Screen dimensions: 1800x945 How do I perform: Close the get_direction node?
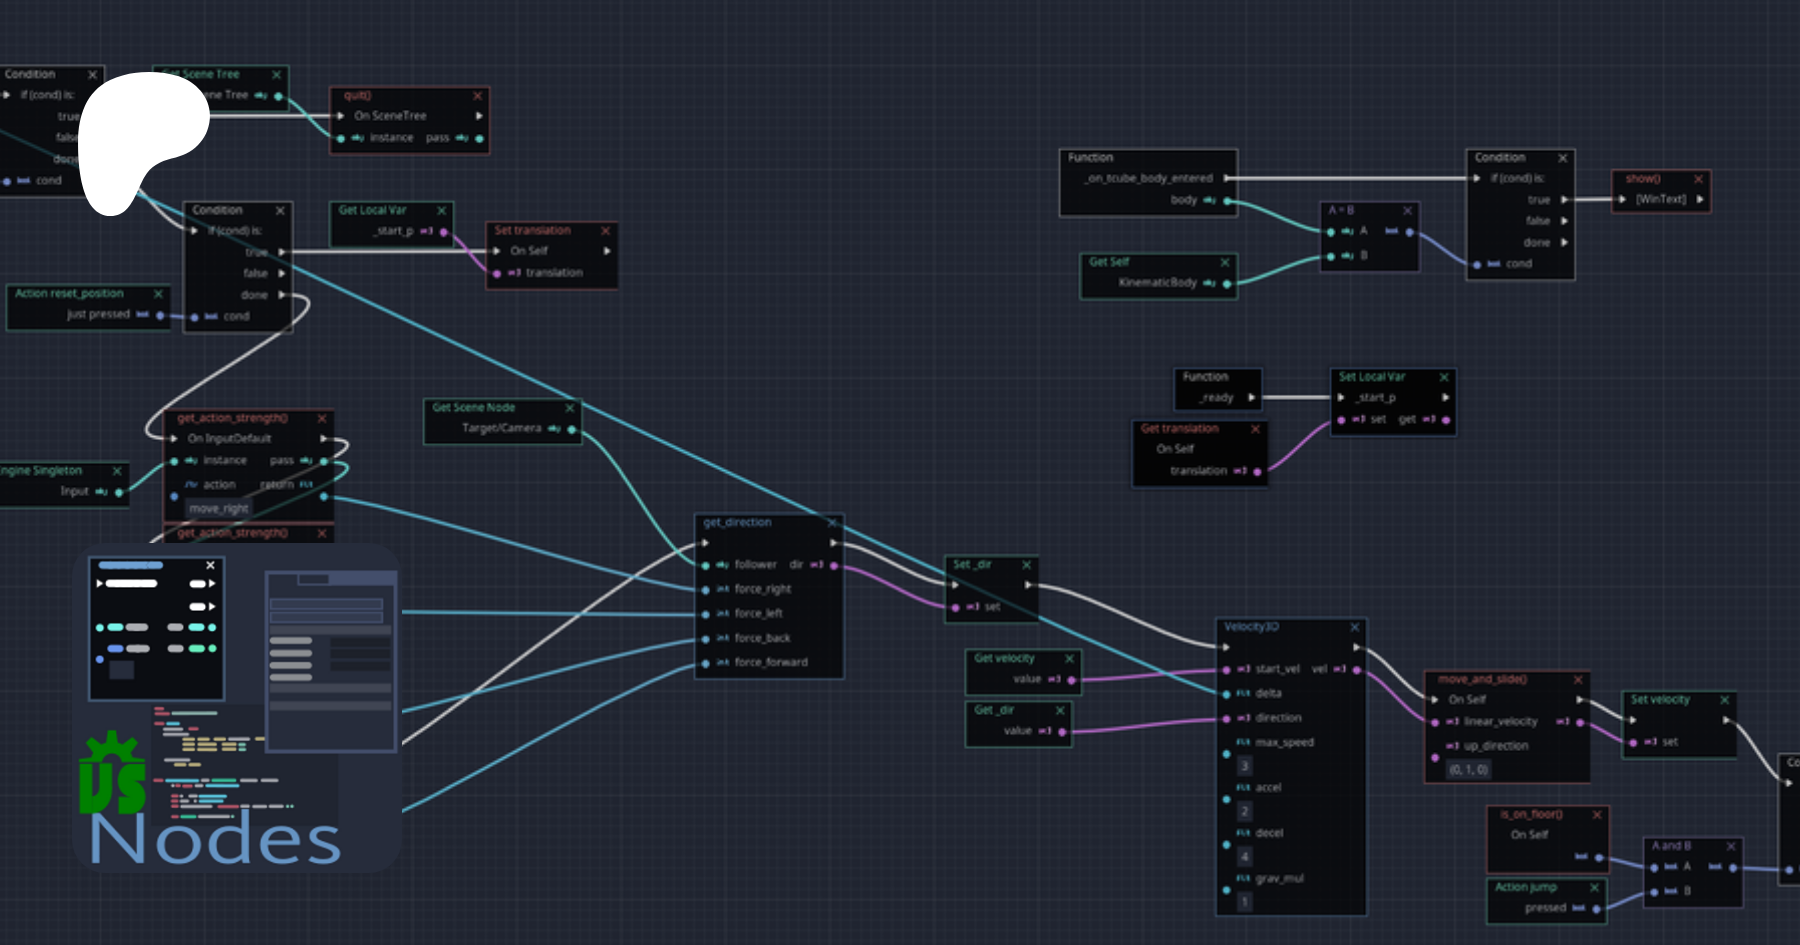(x=831, y=523)
